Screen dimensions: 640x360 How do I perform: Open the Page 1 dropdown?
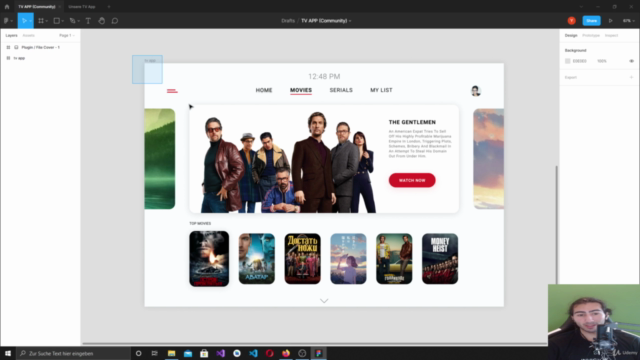click(x=67, y=36)
